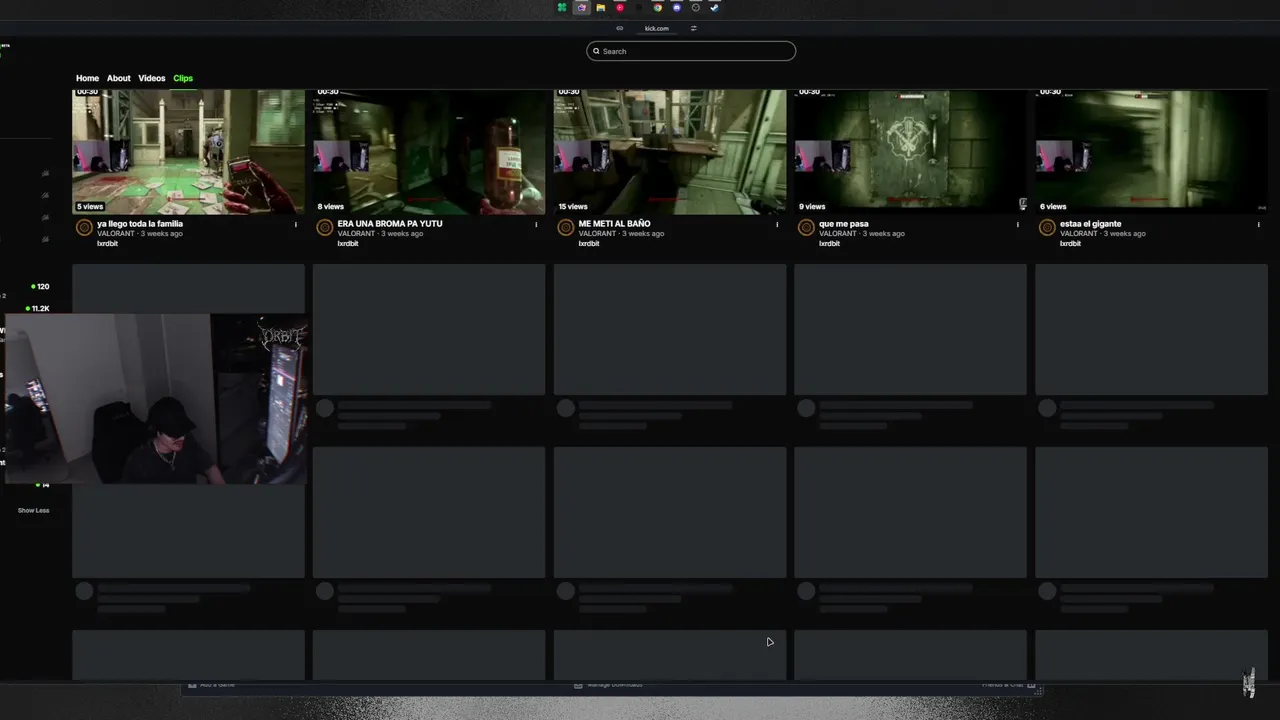Click the '5 views' badge on first clip
Image resolution: width=1280 pixels, height=720 pixels.
pyautogui.click(x=90, y=207)
